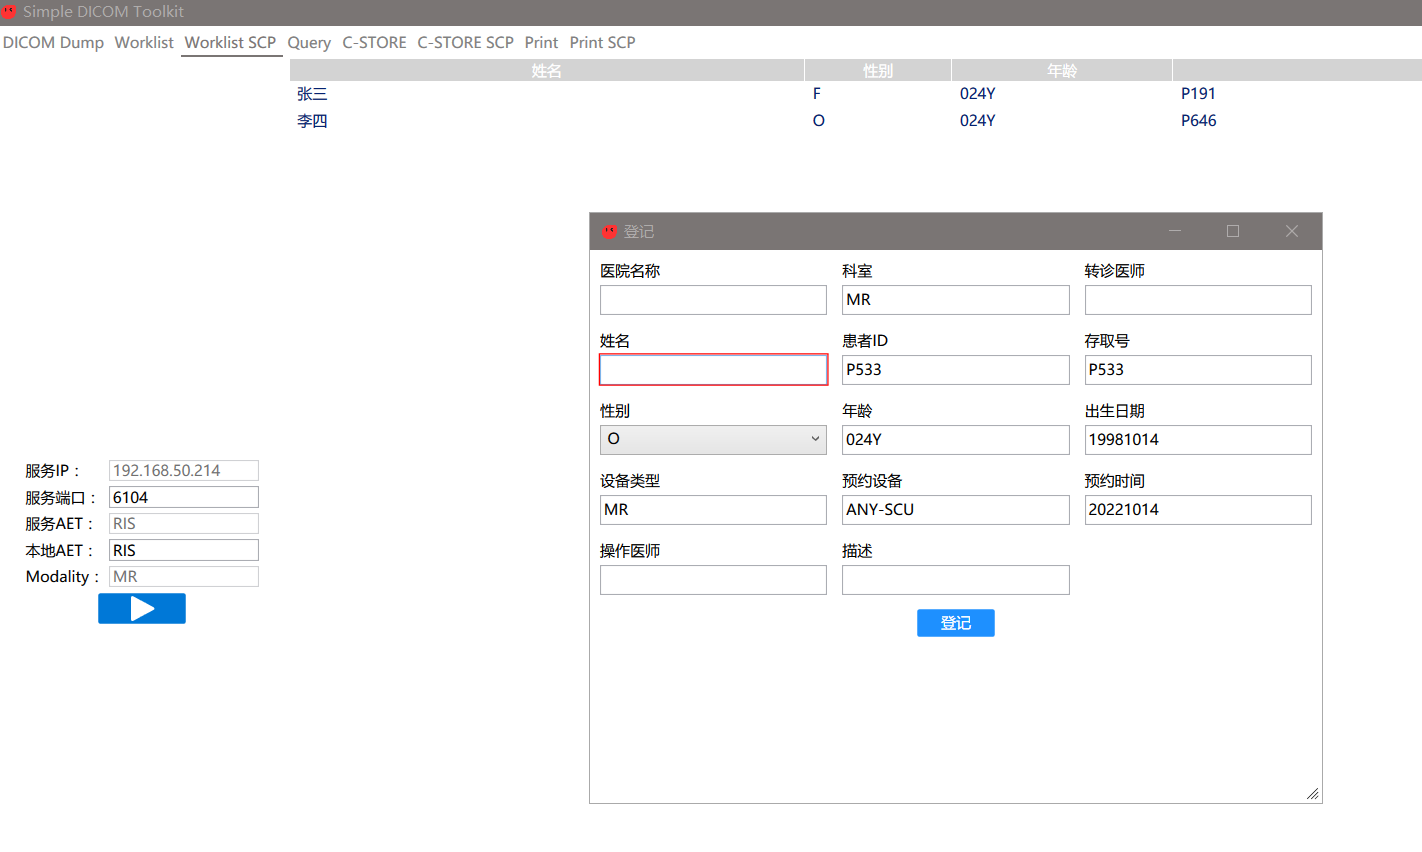The width and height of the screenshot is (1422, 852).
Task: Click the 年龄 column header in the worklist
Action: (1061, 69)
